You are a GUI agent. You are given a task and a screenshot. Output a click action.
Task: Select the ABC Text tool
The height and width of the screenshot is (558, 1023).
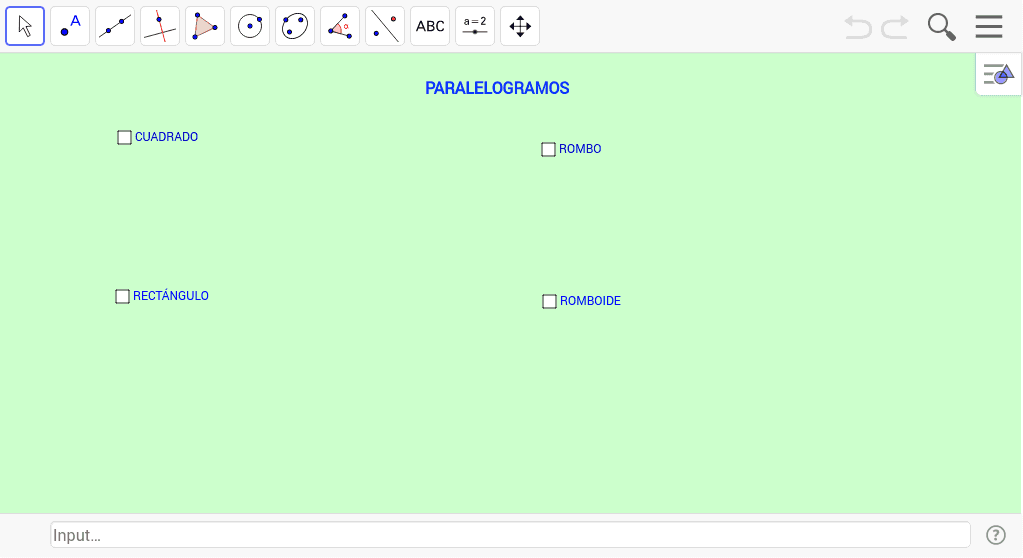(430, 26)
